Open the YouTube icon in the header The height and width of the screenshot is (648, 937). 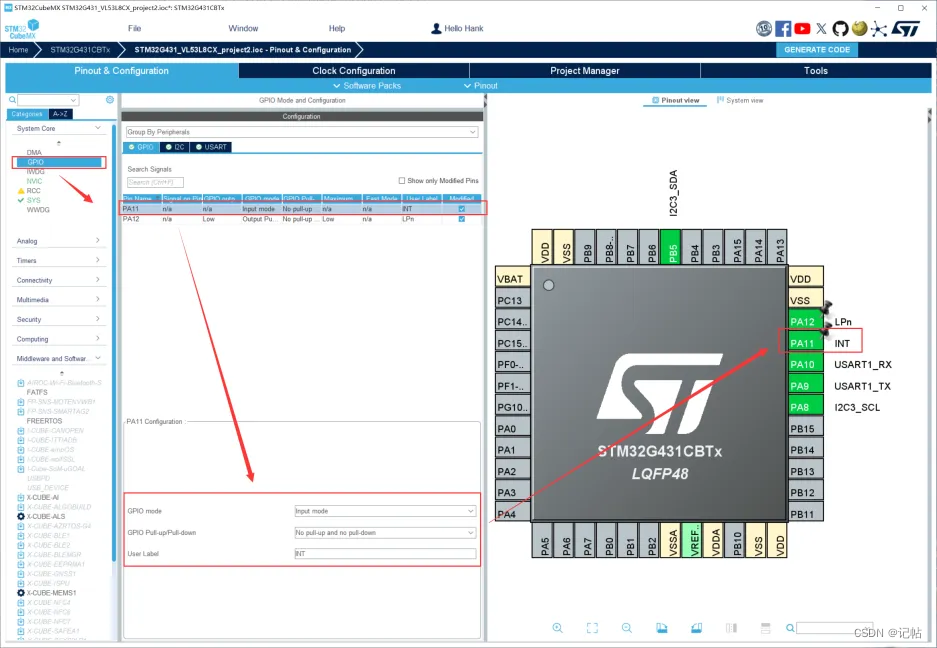(803, 29)
